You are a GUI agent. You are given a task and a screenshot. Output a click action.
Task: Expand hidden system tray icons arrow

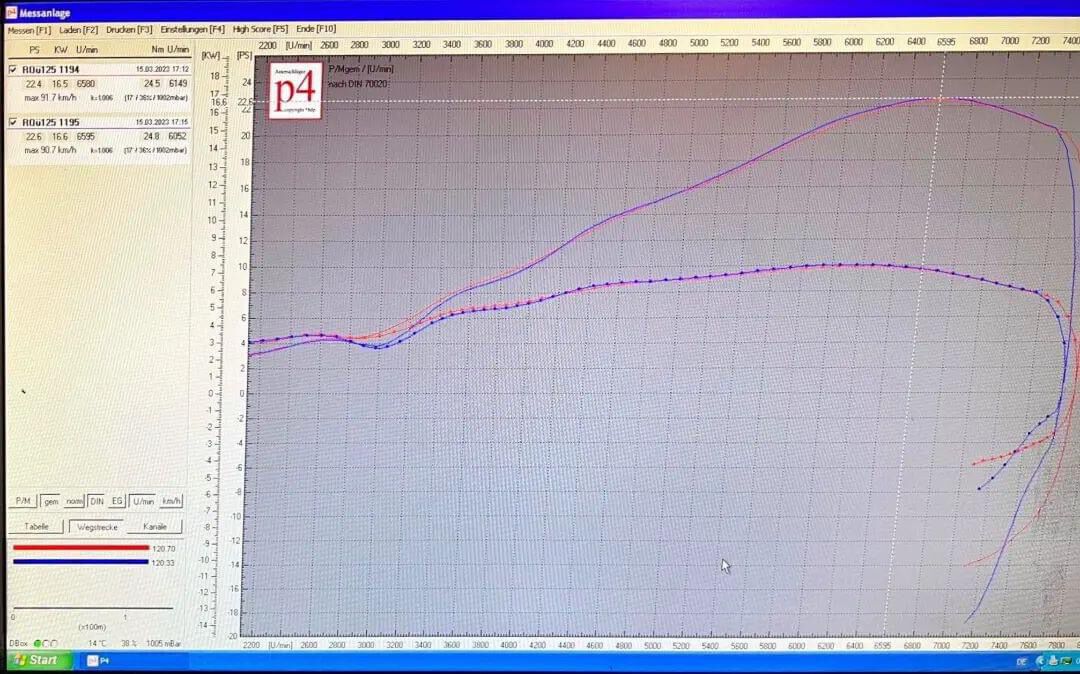coord(1039,661)
